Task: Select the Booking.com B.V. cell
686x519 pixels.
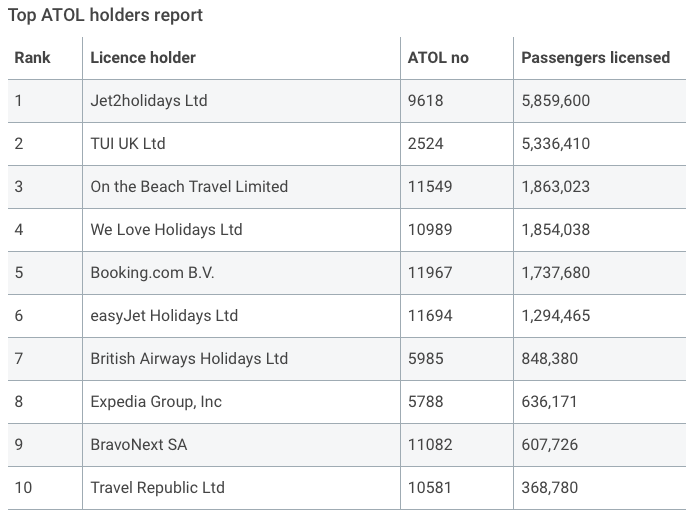Action: [152, 273]
